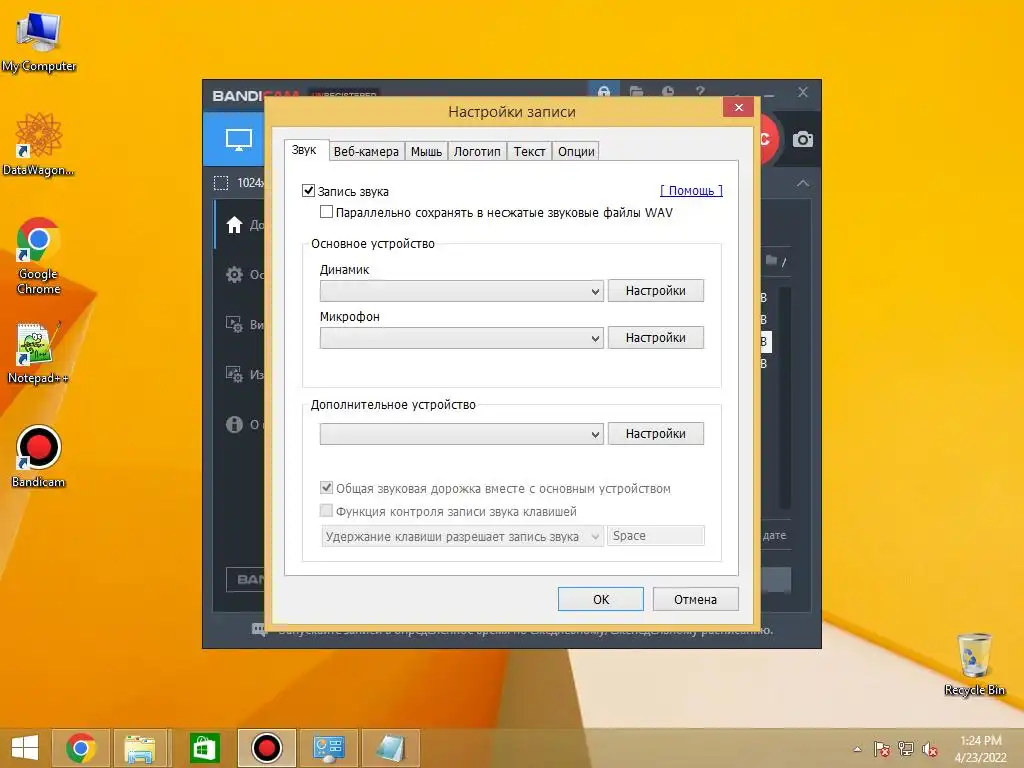The height and width of the screenshot is (768, 1024).
Task: Open Bandicam folder icon in title bar
Action: 636,91
